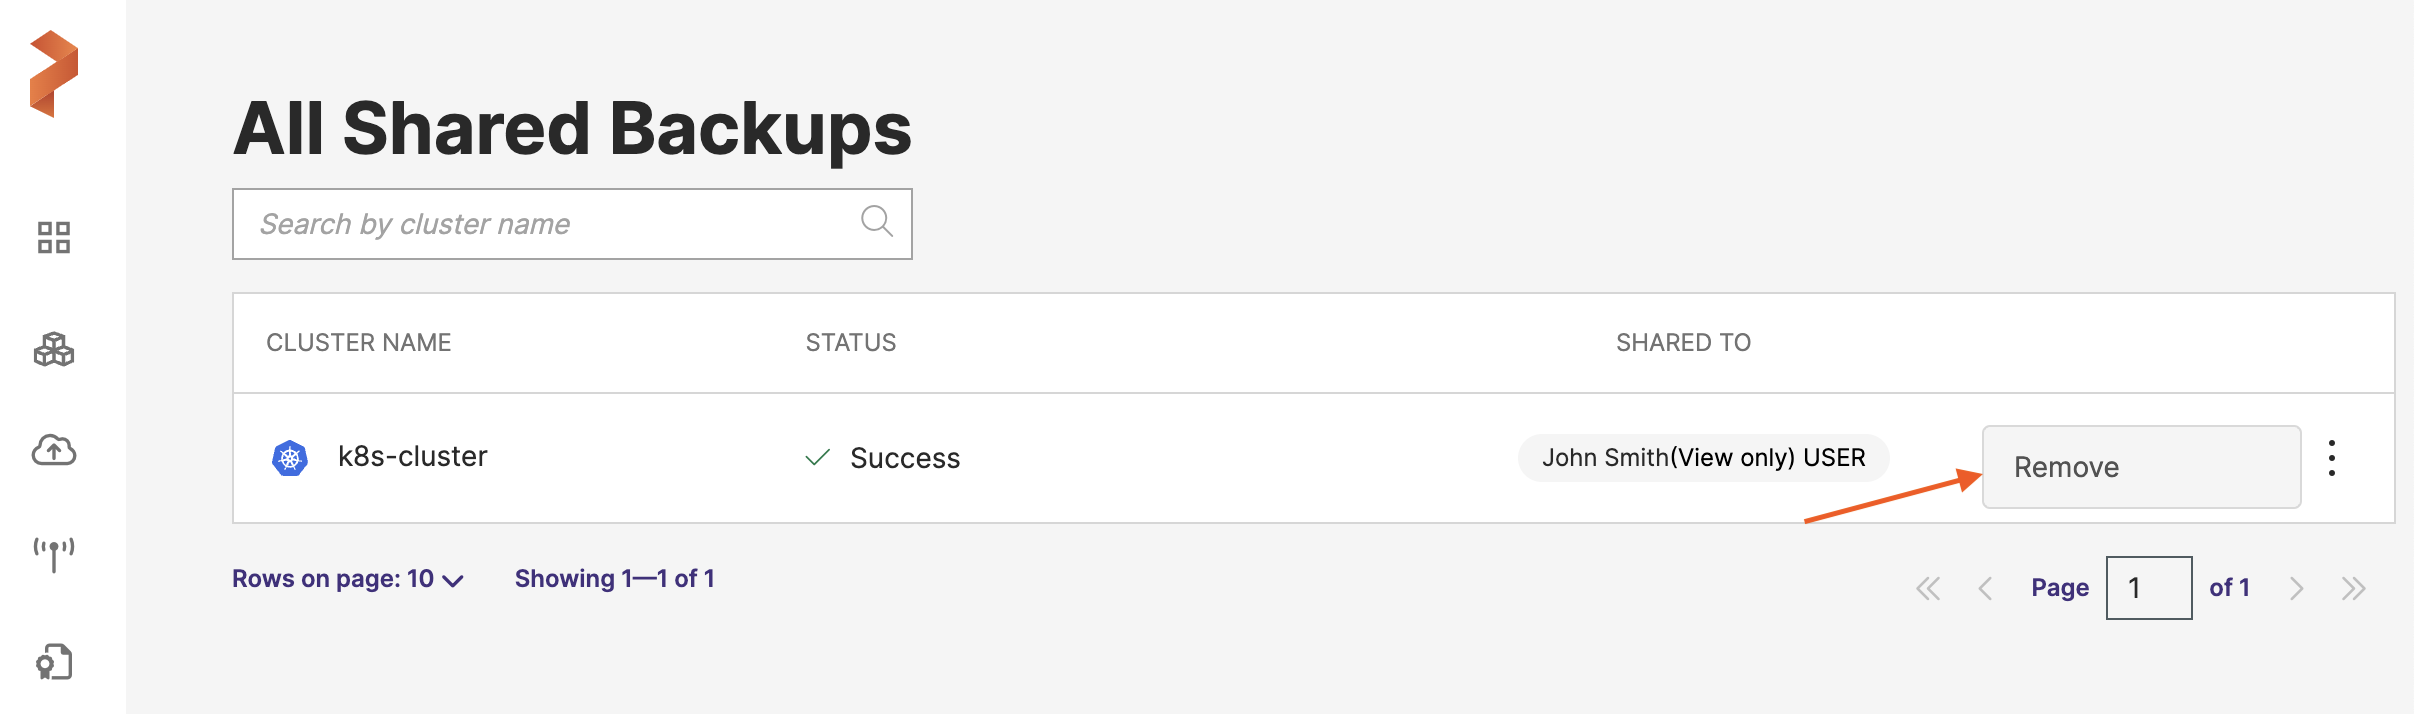The height and width of the screenshot is (714, 2414).
Task: Click the Portworx logo in the sidebar
Action: pyautogui.click(x=54, y=74)
